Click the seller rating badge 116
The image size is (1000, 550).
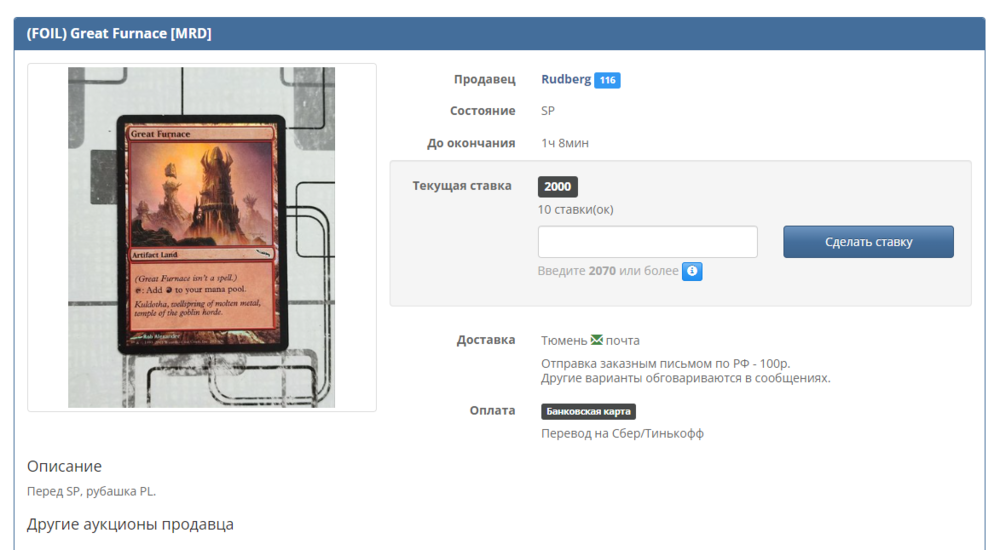607,80
